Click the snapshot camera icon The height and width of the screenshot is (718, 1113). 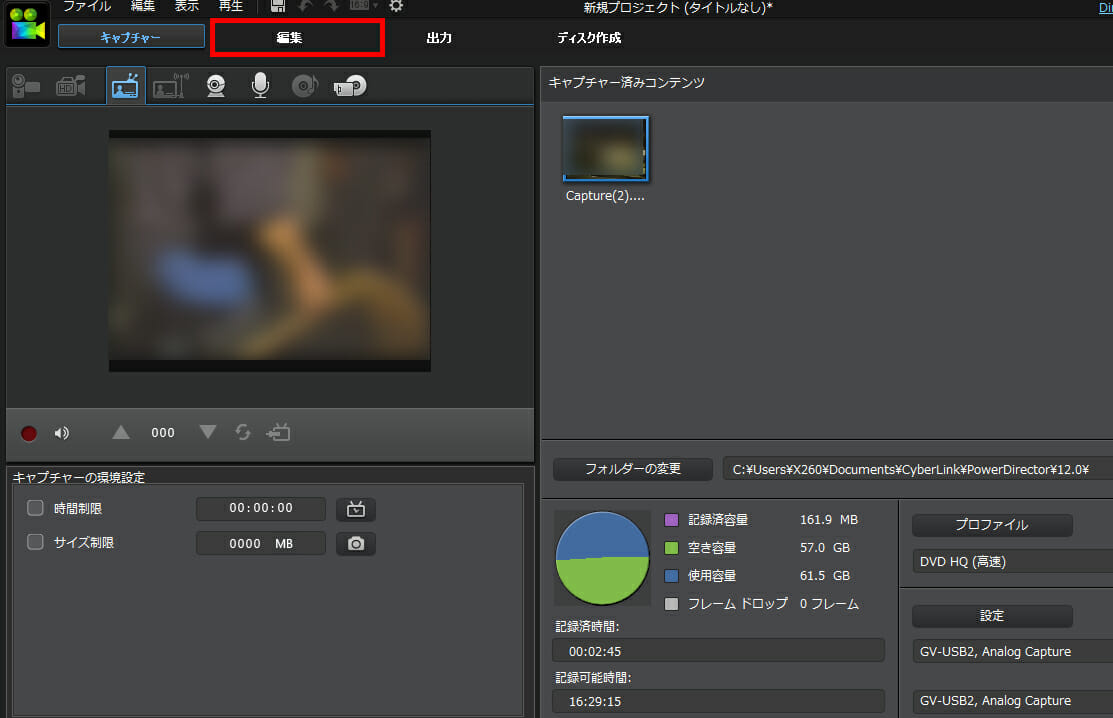355,543
